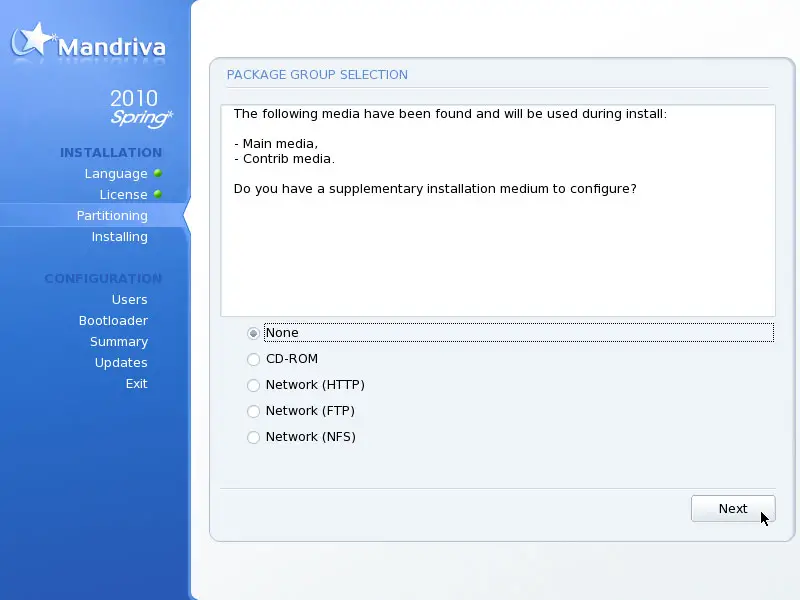Select the Network (HTTP) option
Screen dimensions: 800x600
(253, 385)
